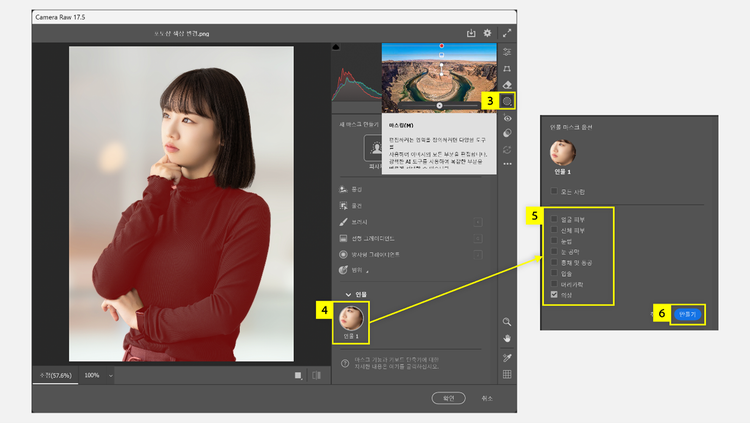
Task: Uncheck the 의상 clothes checkbox
Action: pyautogui.click(x=554, y=295)
